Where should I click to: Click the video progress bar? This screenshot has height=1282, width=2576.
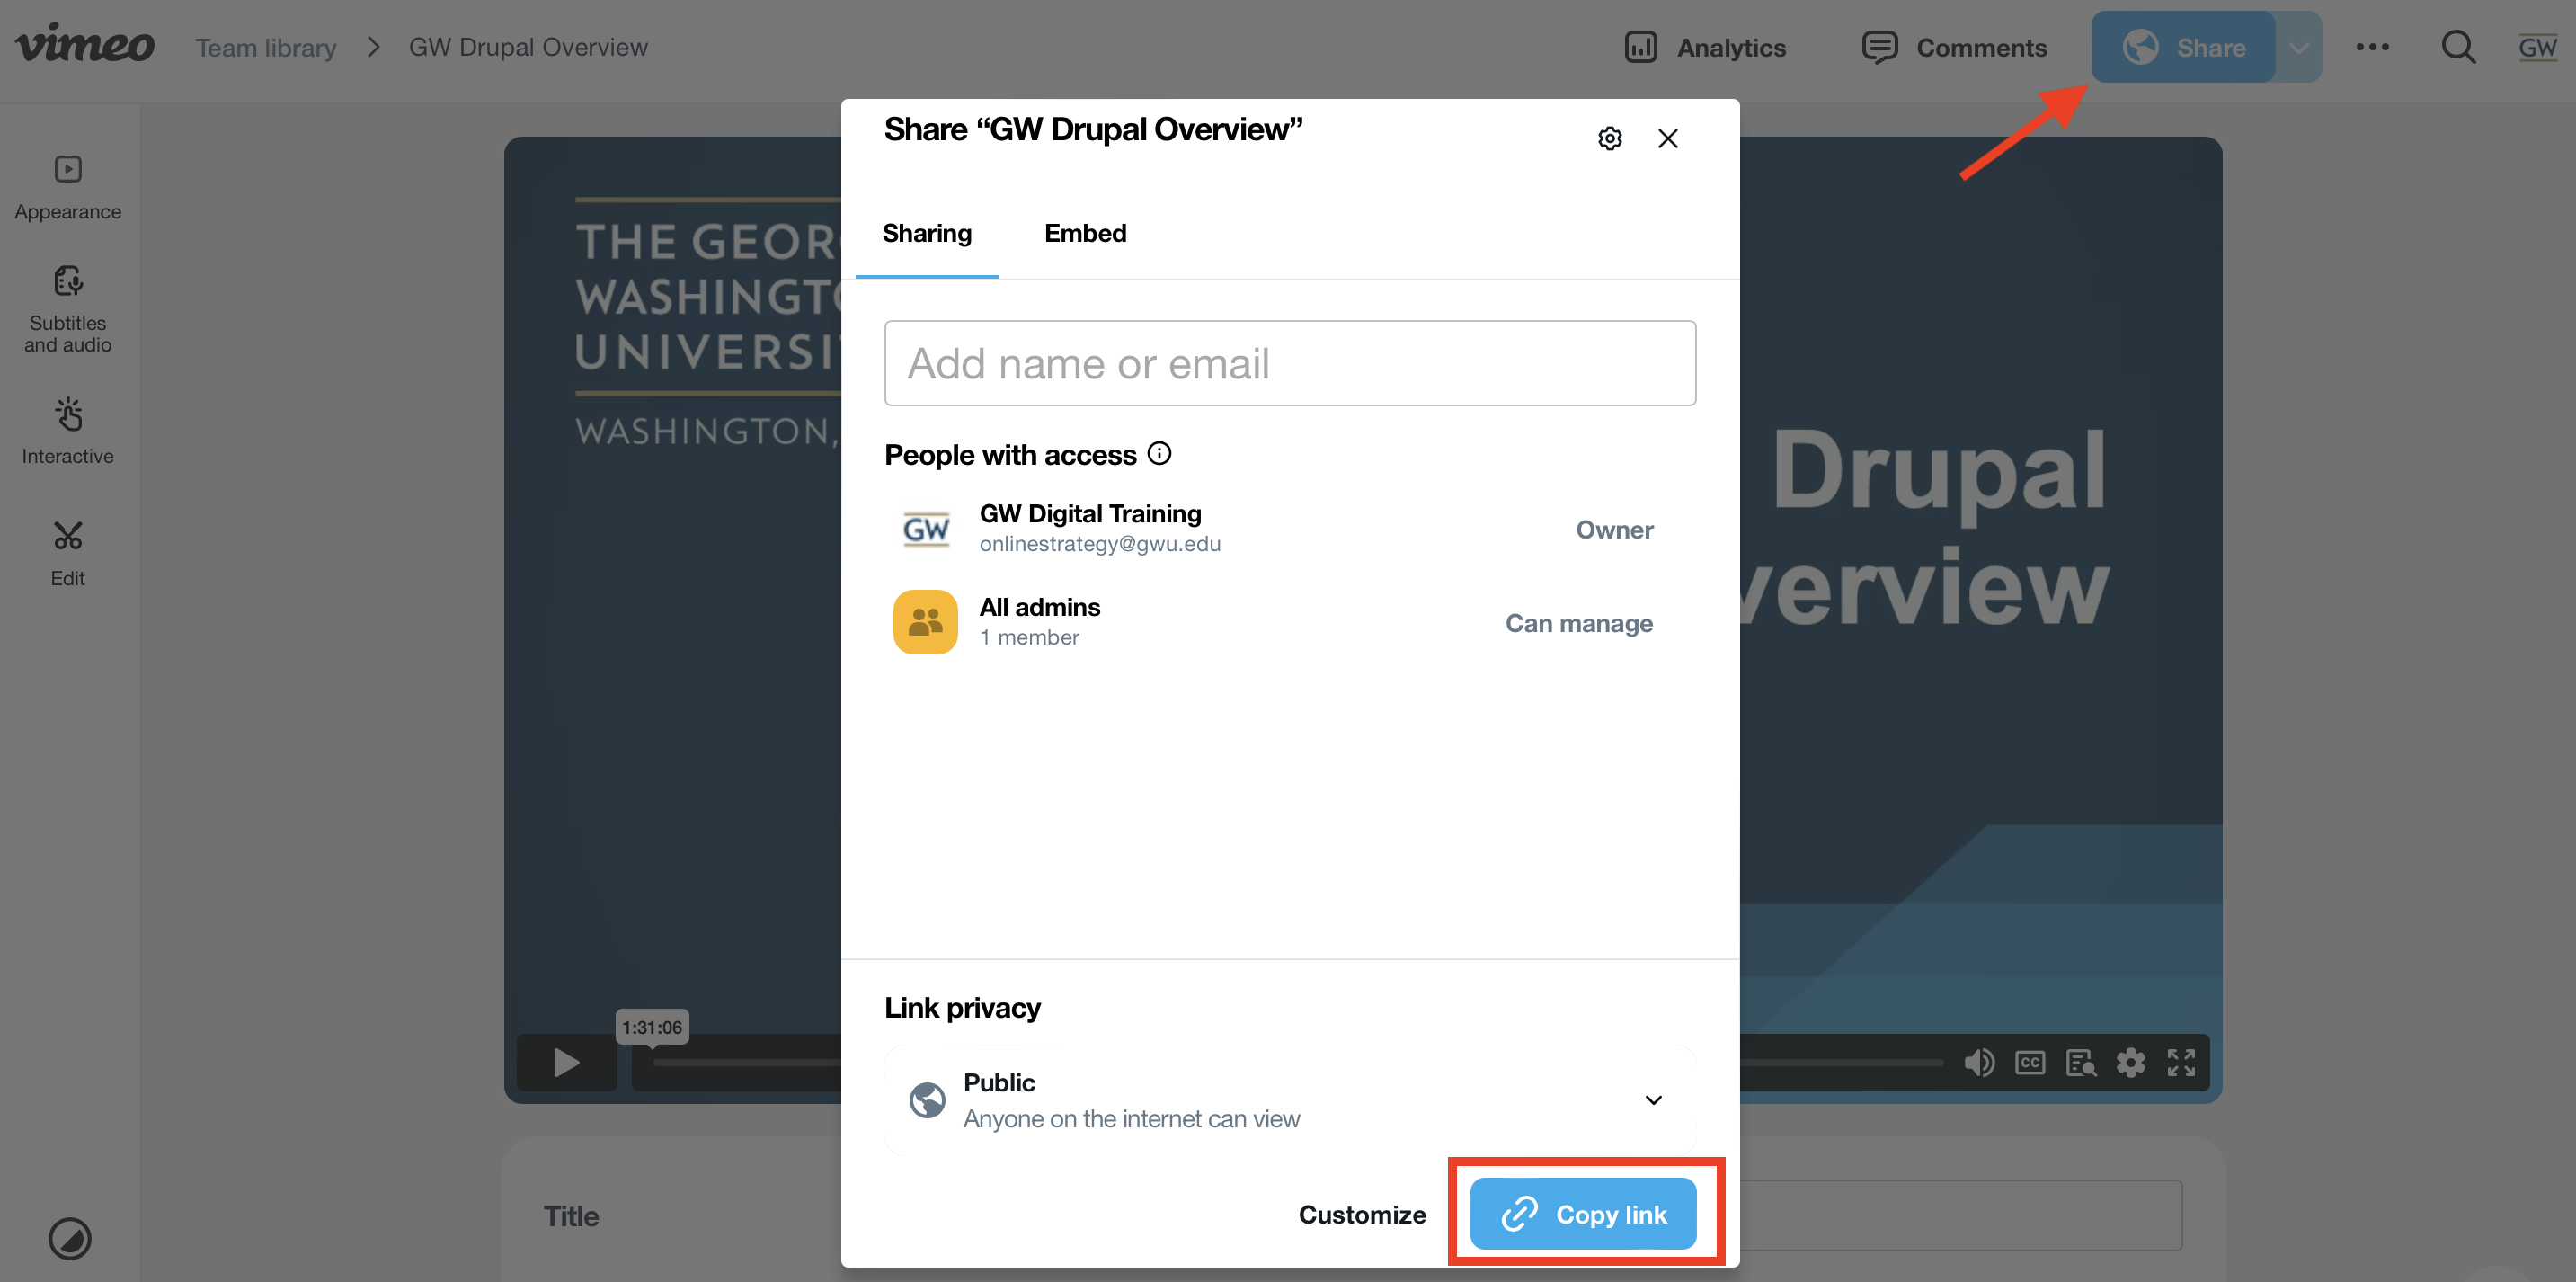click(x=1297, y=1062)
